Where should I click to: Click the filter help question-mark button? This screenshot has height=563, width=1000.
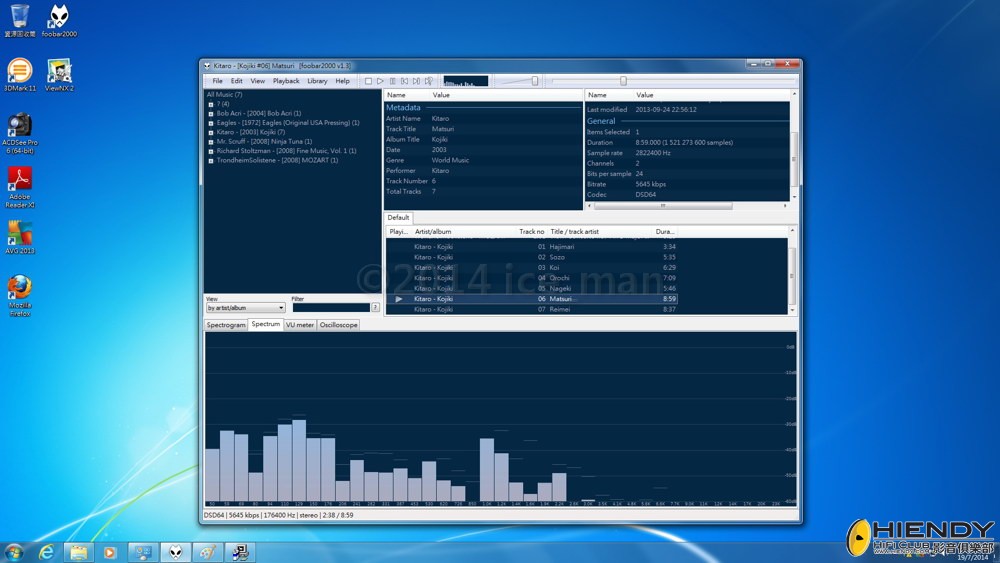pos(375,308)
